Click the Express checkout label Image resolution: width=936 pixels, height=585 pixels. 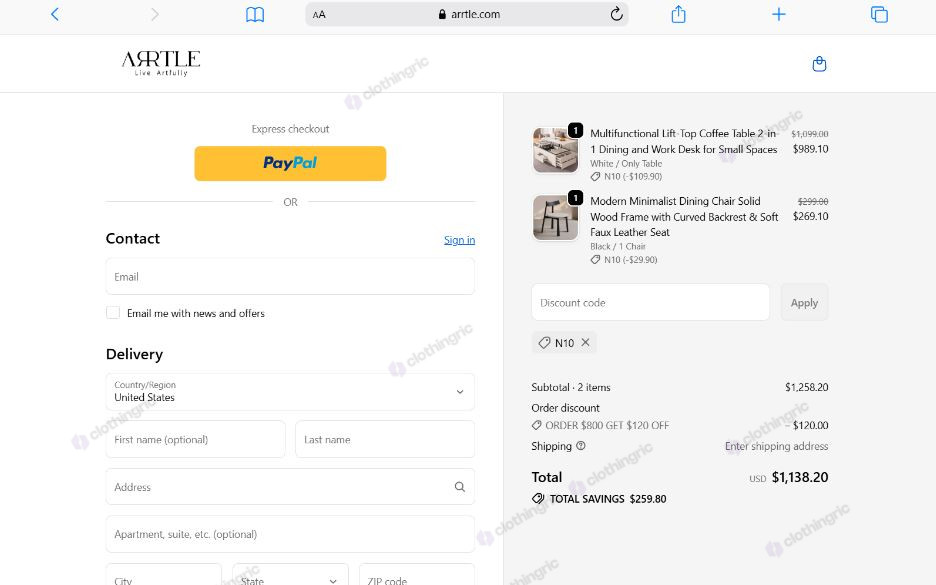pos(290,129)
